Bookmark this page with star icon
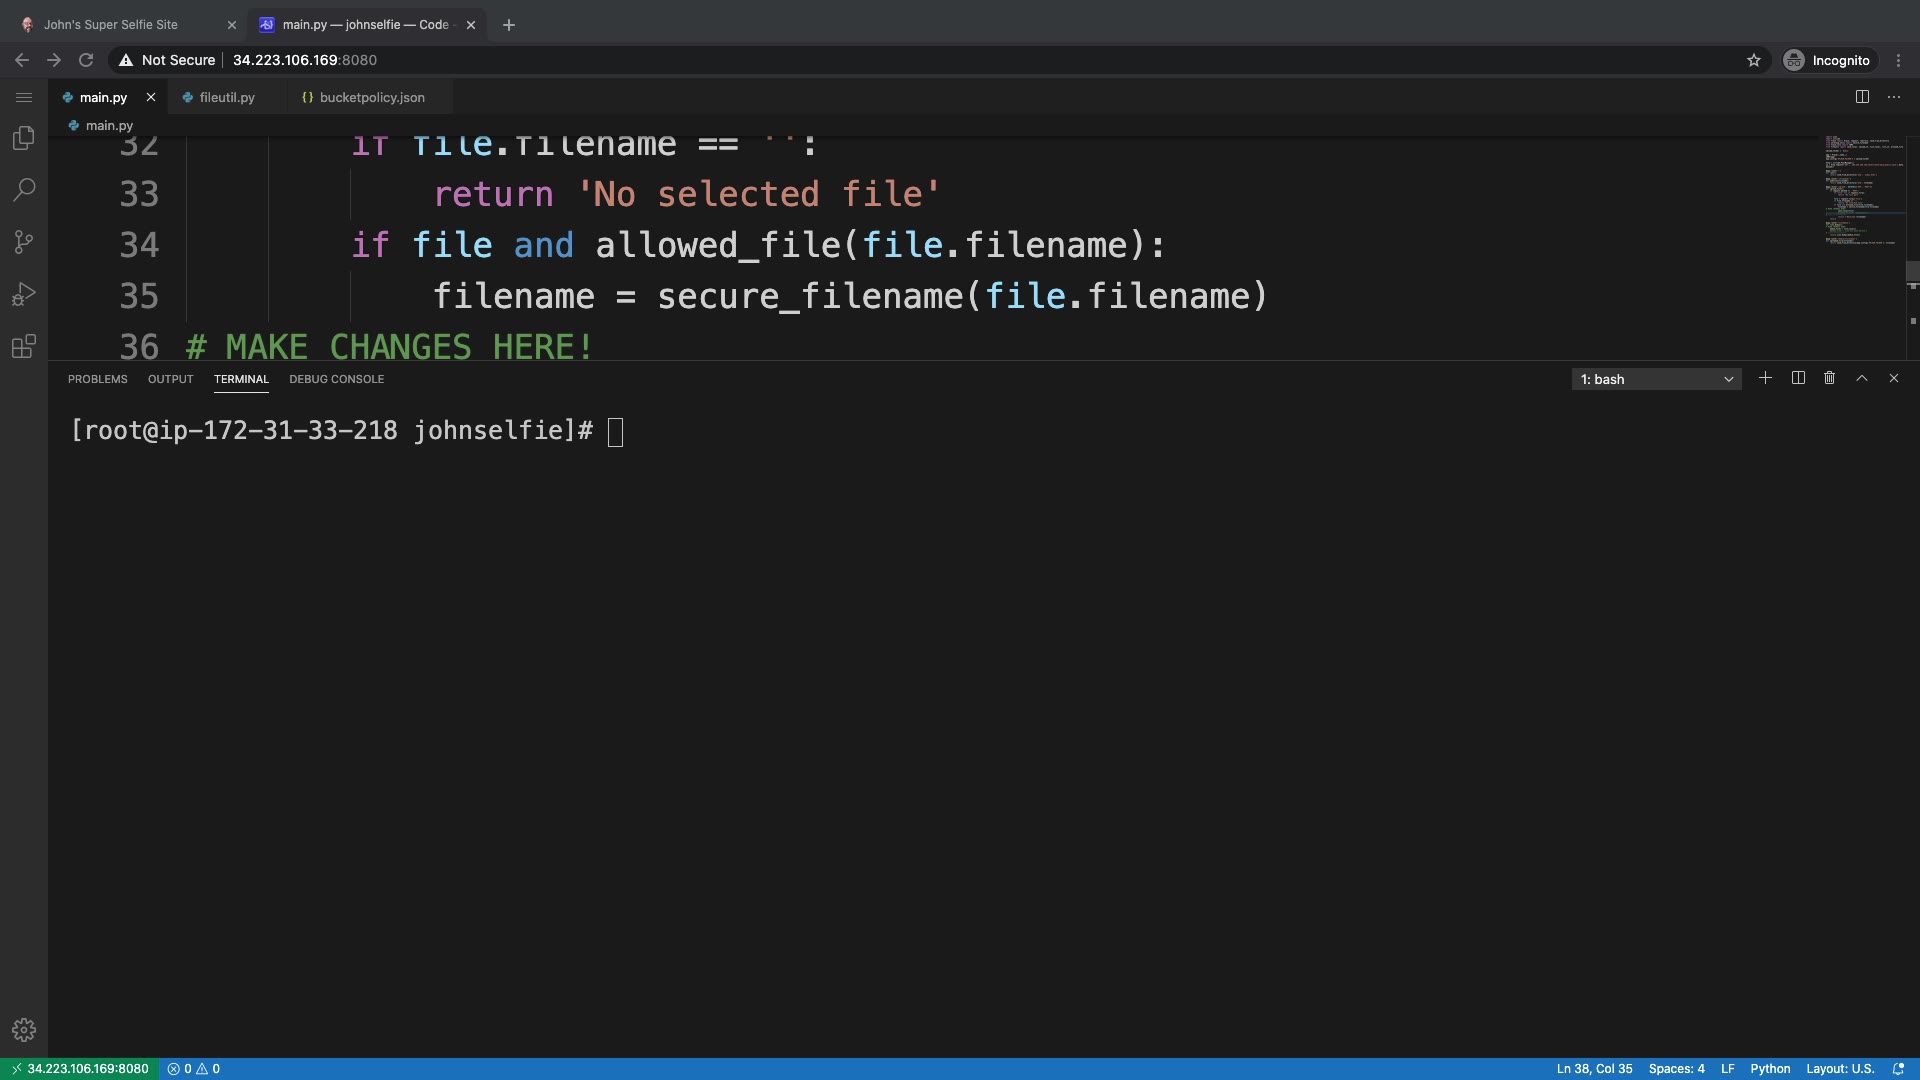The width and height of the screenshot is (1920, 1080). point(1753,60)
